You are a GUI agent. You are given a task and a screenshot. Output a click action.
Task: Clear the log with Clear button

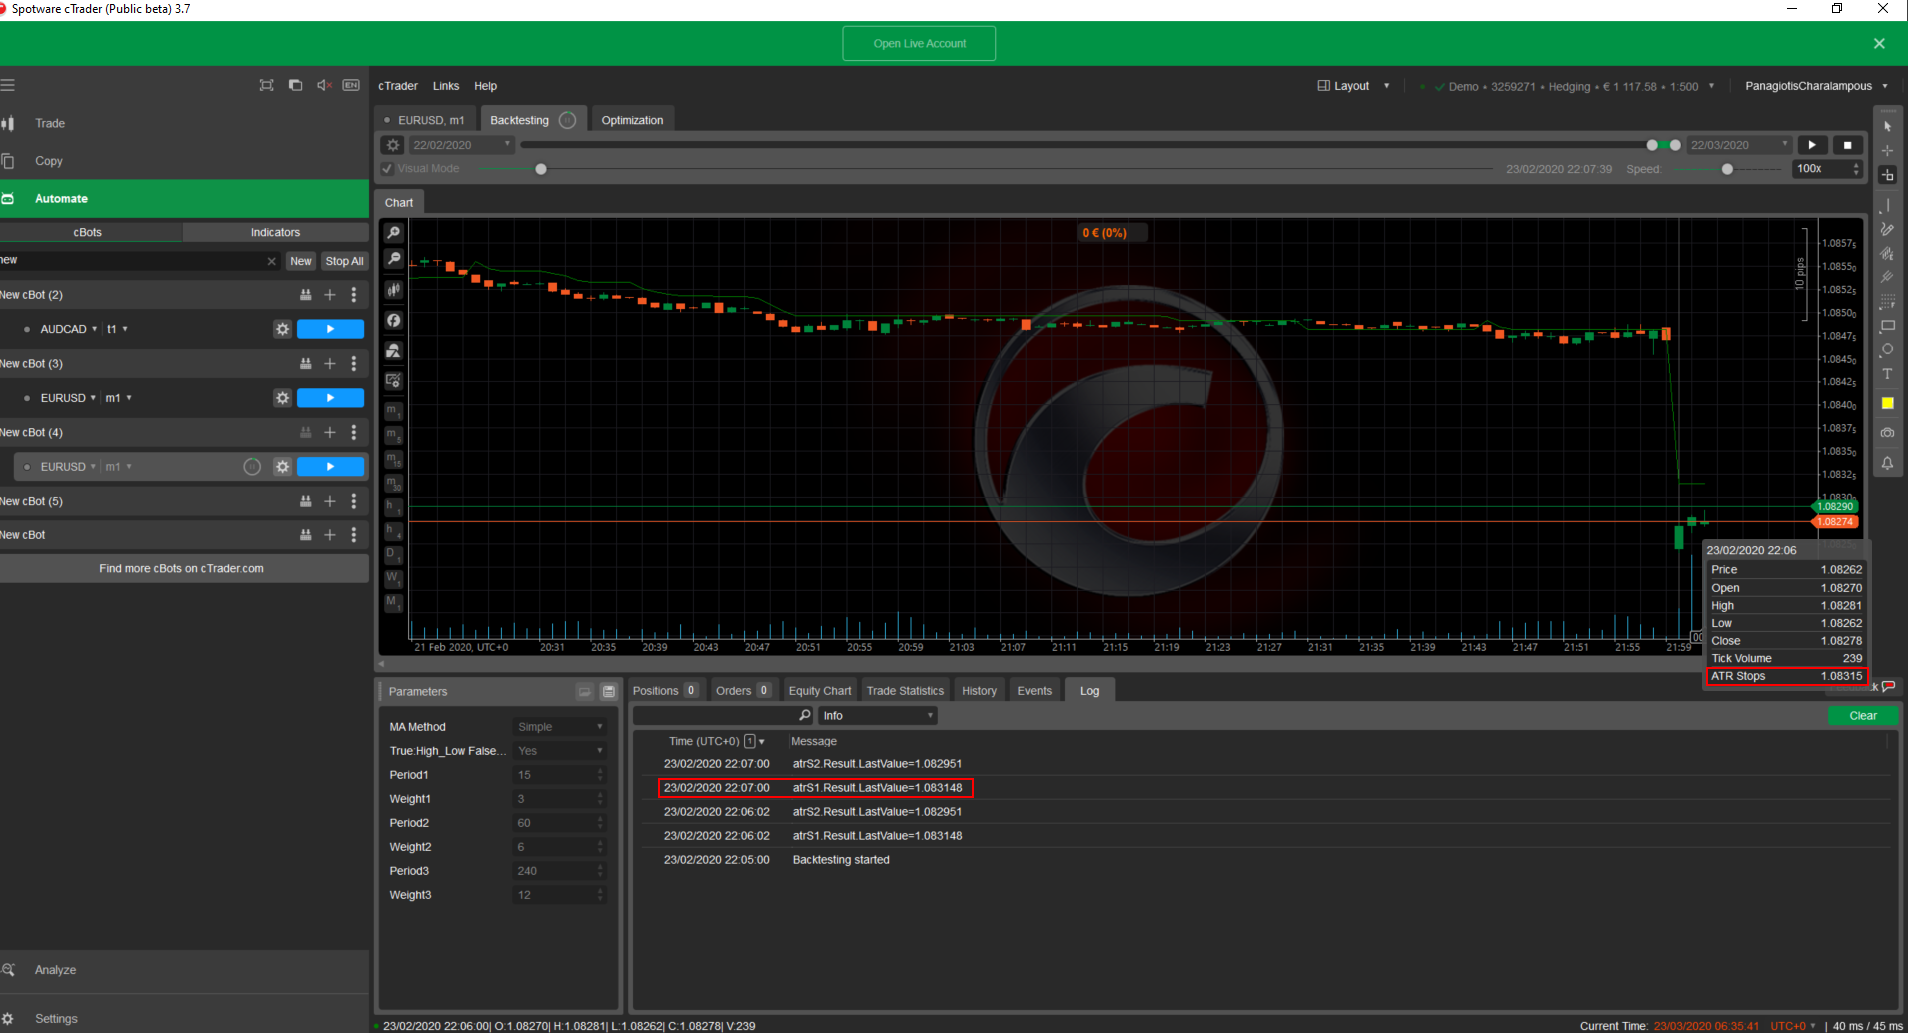click(x=1862, y=716)
